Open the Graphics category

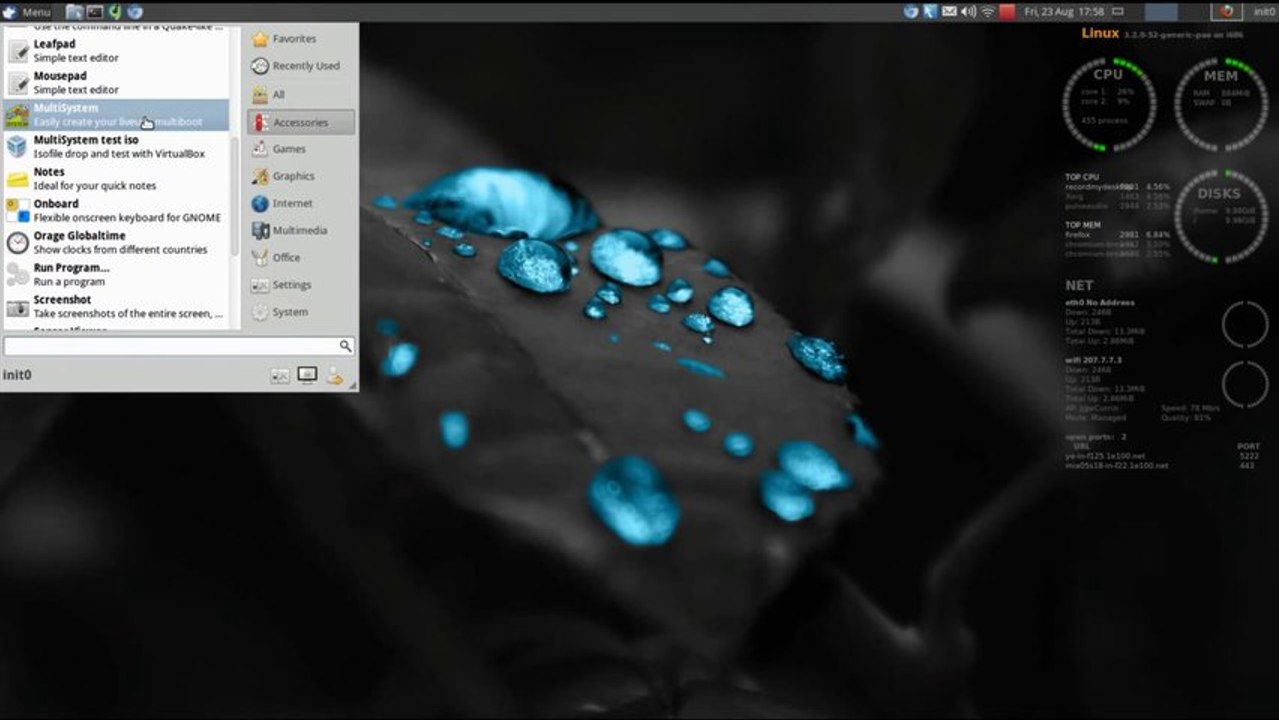point(301,176)
